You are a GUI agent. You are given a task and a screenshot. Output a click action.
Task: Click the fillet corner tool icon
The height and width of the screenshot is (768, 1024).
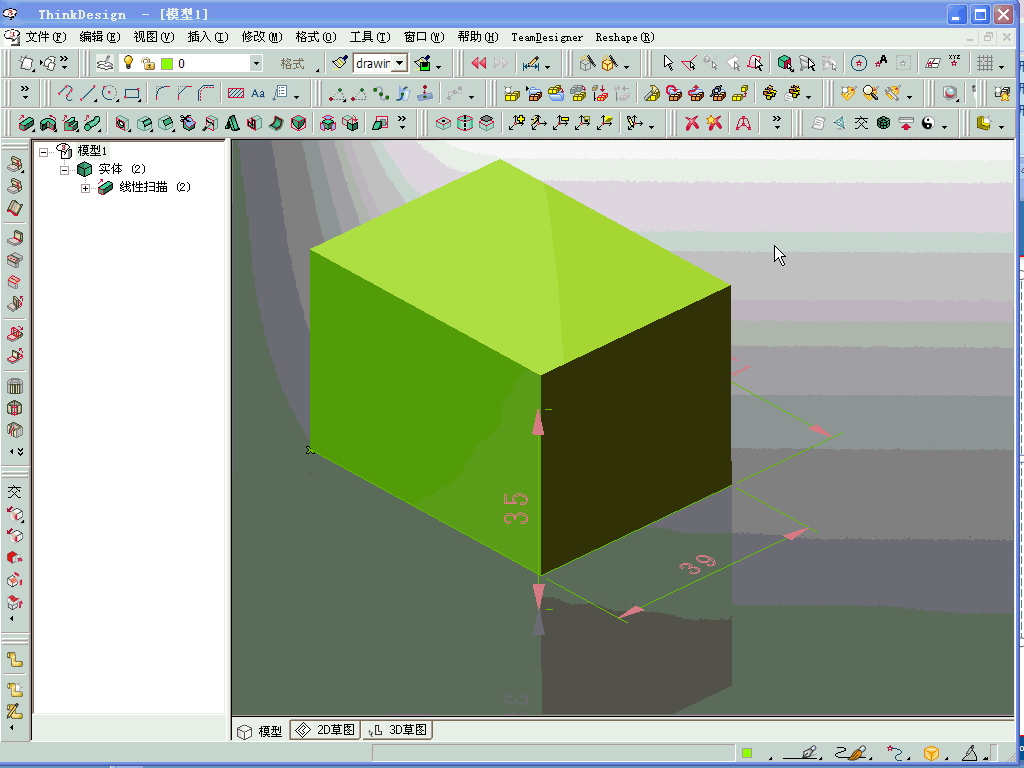point(162,93)
